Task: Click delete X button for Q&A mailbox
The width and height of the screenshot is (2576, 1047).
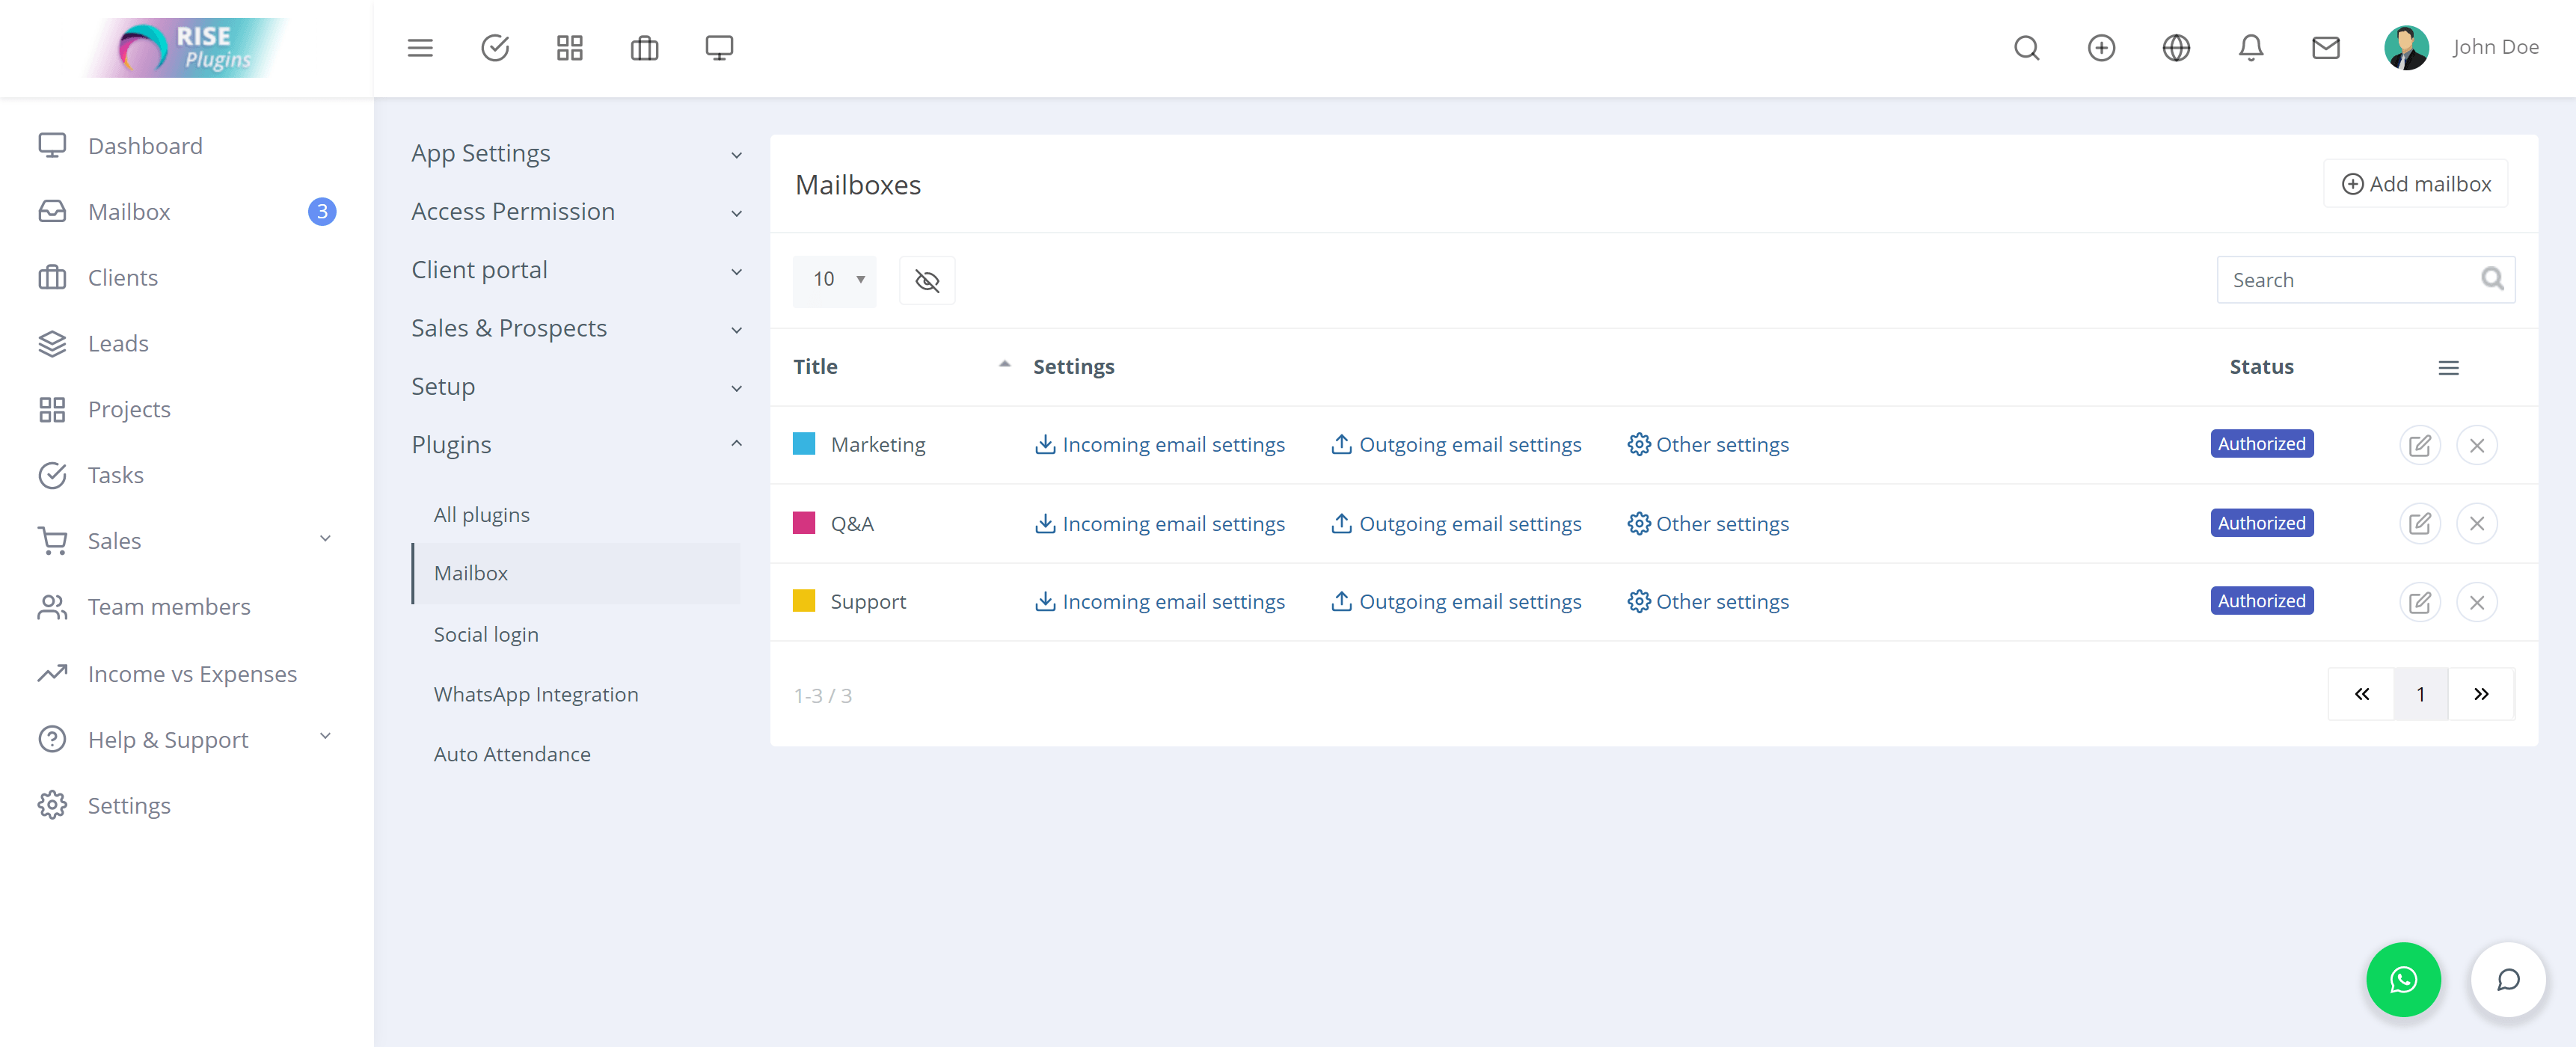Action: [2477, 523]
